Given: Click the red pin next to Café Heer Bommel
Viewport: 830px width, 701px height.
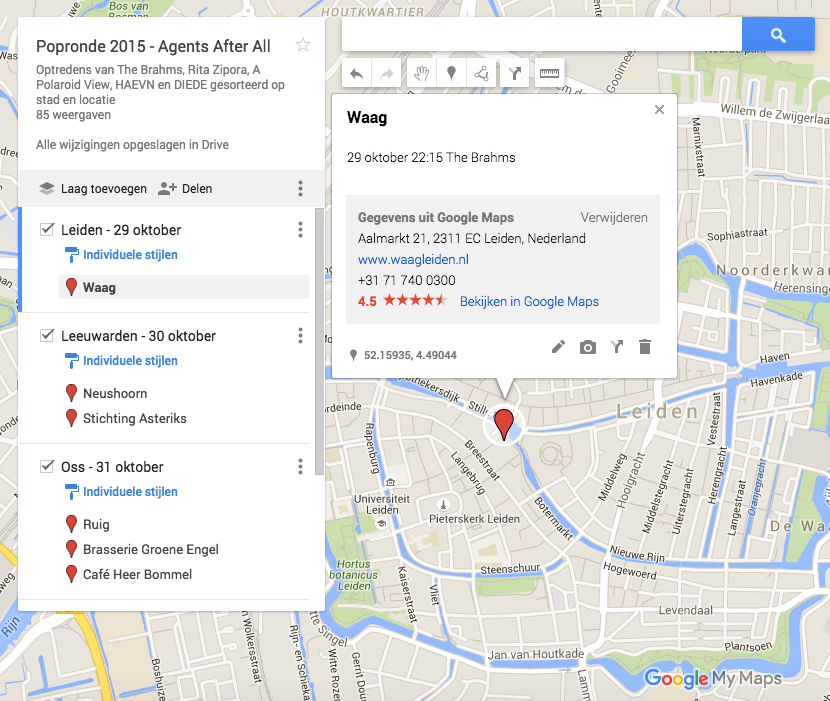Looking at the screenshot, I should (x=71, y=574).
